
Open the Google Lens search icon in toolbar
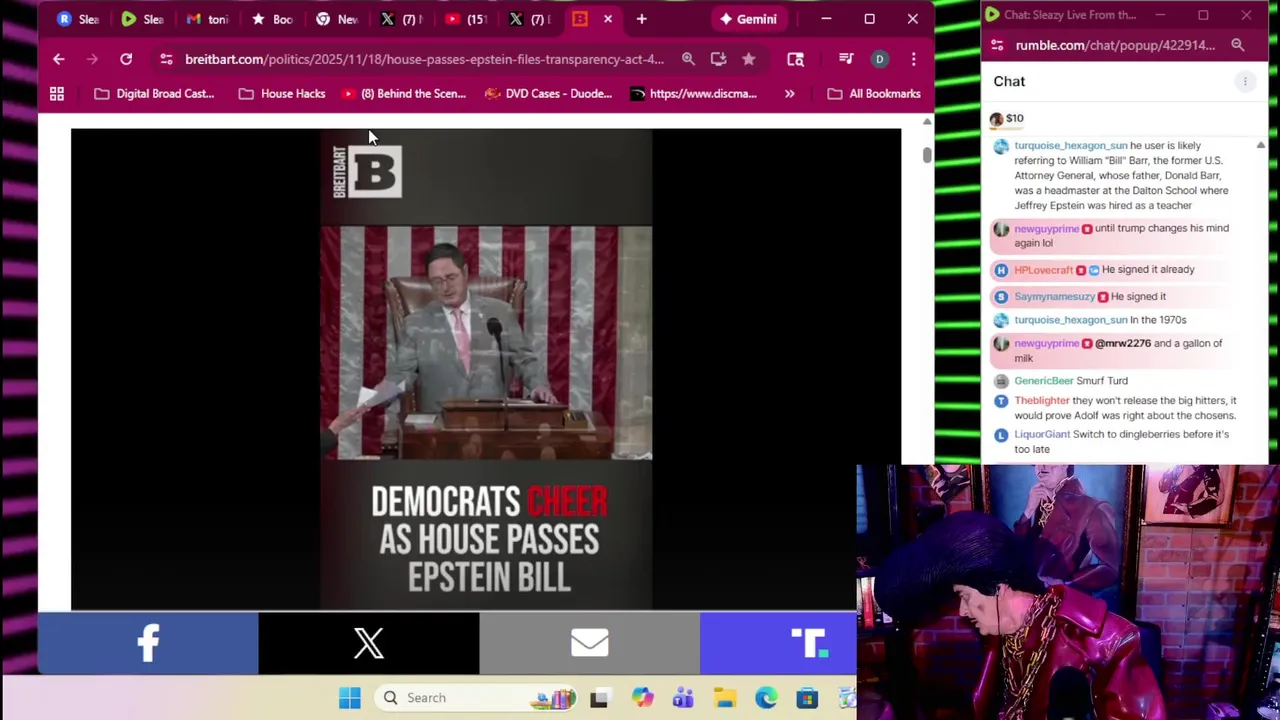pos(795,59)
